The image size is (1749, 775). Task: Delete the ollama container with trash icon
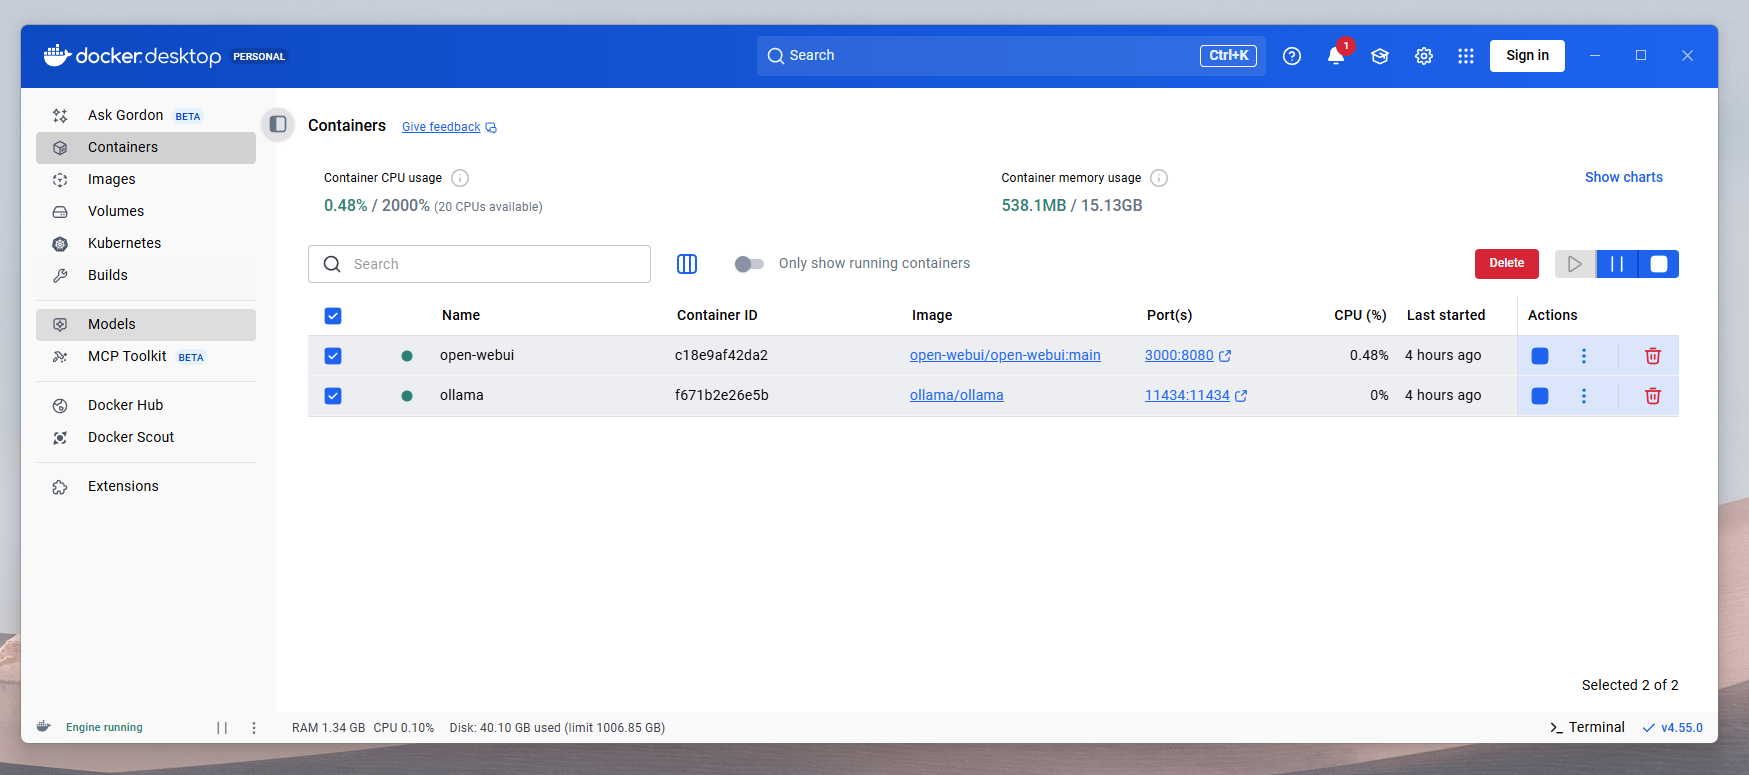(1652, 396)
